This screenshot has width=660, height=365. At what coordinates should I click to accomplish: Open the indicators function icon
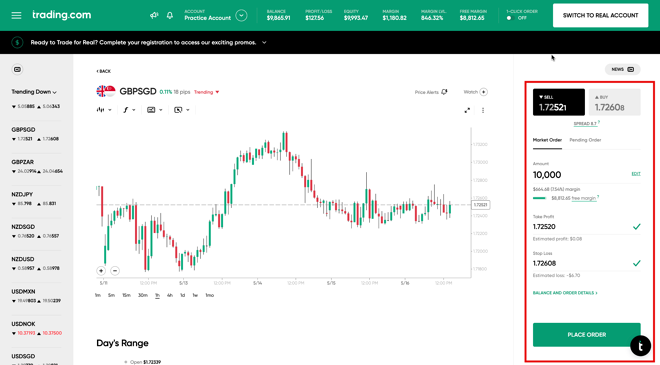click(x=125, y=110)
